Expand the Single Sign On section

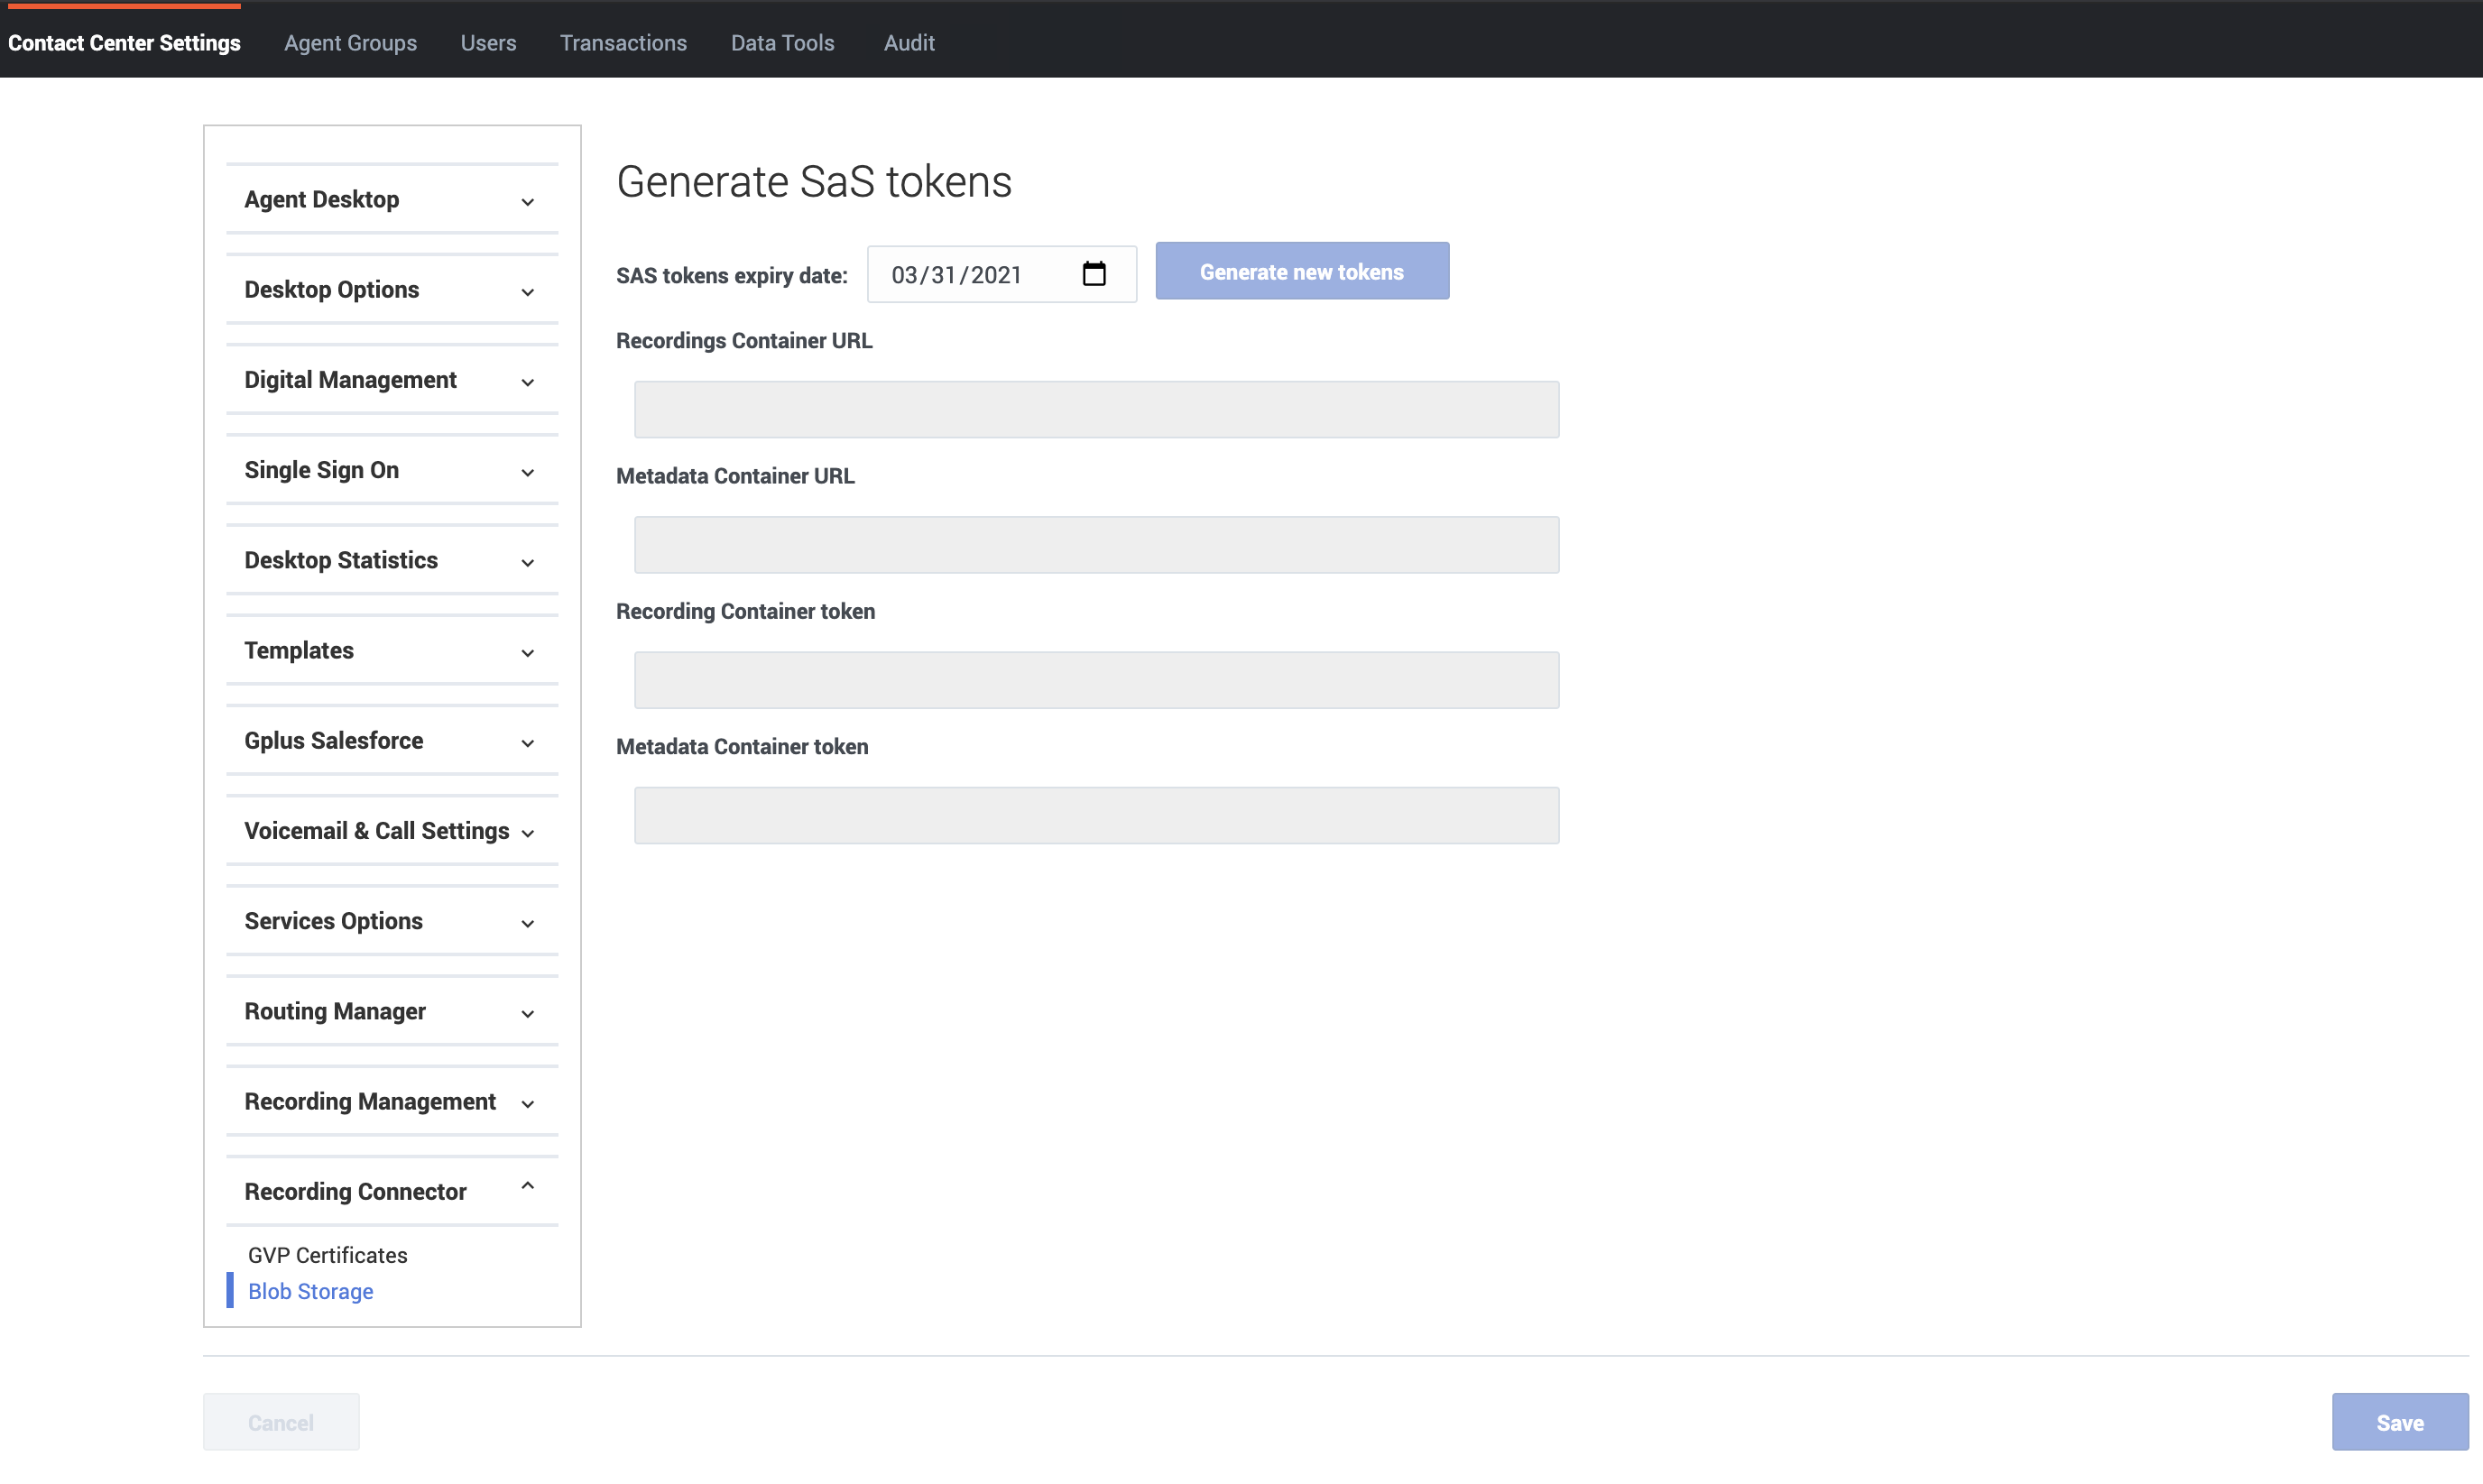point(392,470)
